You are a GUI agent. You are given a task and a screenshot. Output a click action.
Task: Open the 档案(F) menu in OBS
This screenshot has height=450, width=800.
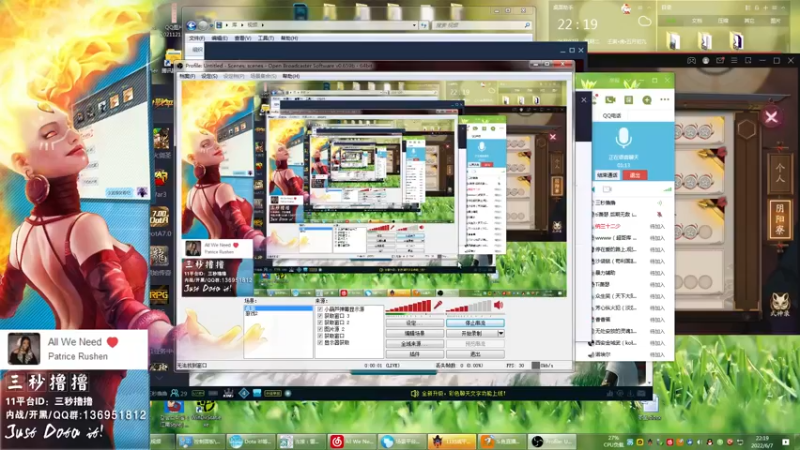[187, 76]
